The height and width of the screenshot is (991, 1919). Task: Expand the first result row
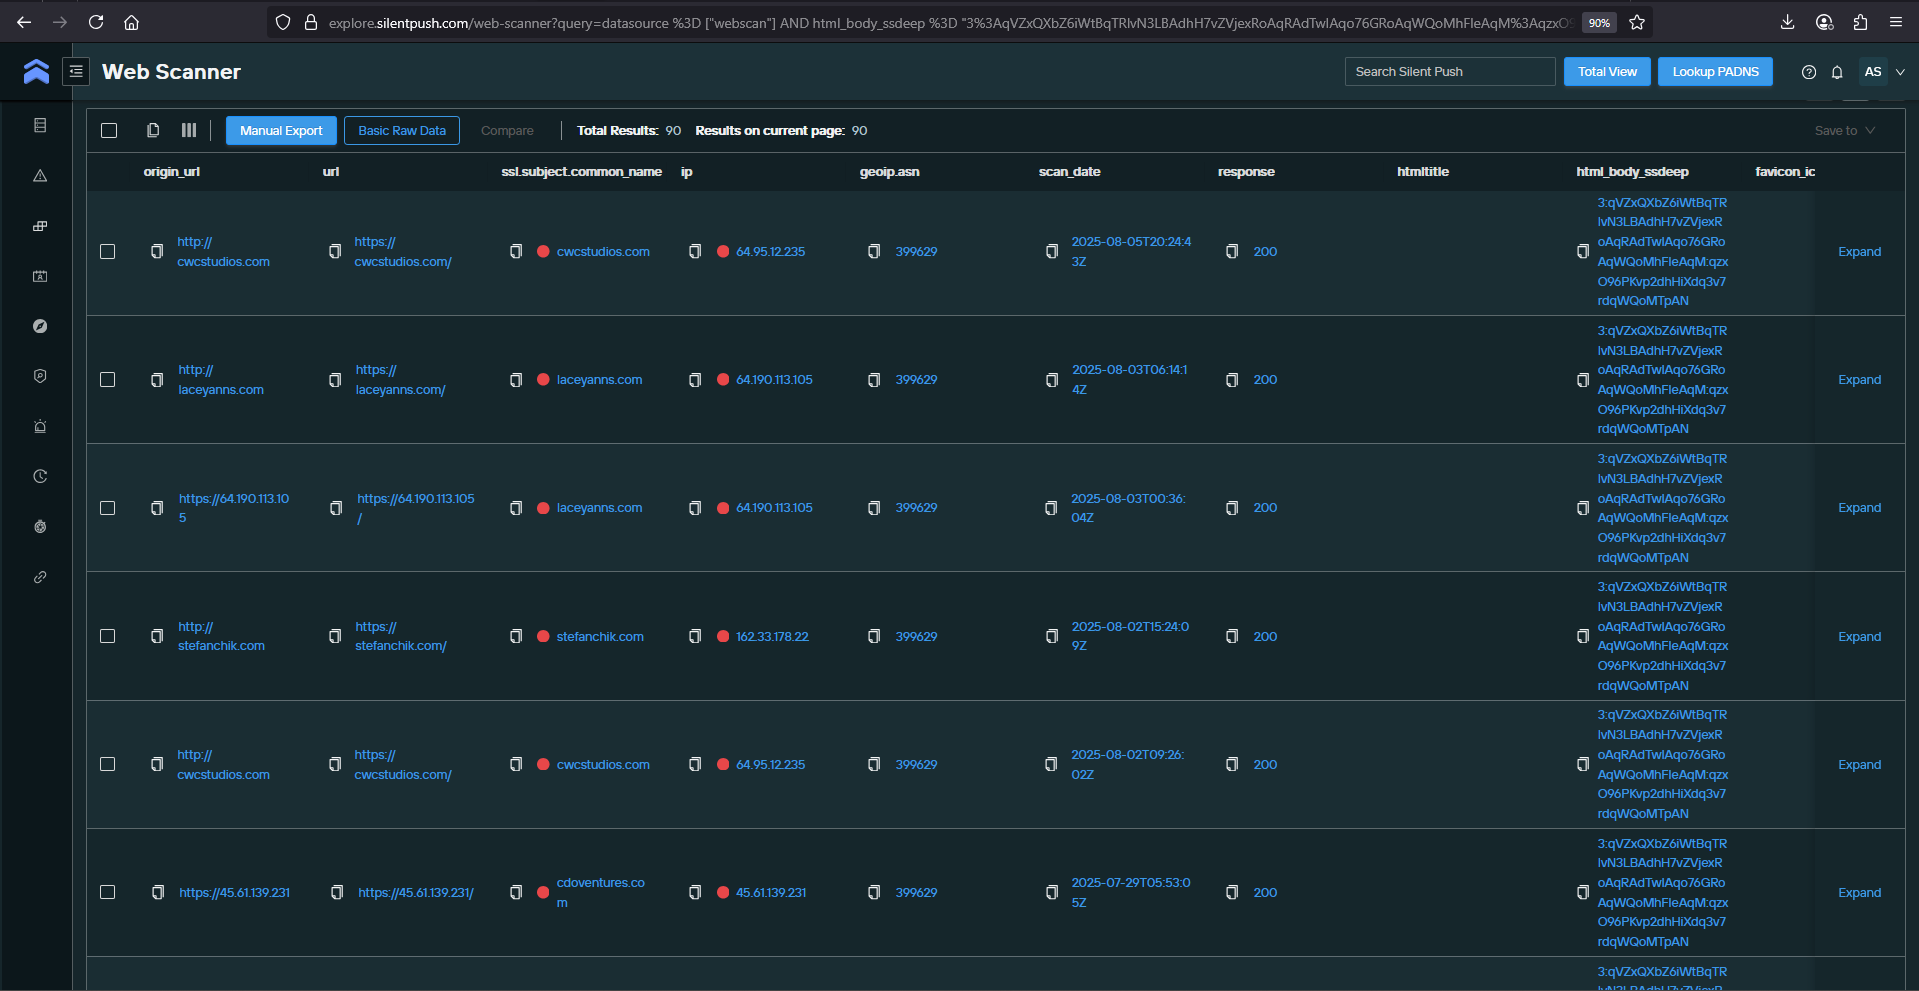[x=1859, y=252]
